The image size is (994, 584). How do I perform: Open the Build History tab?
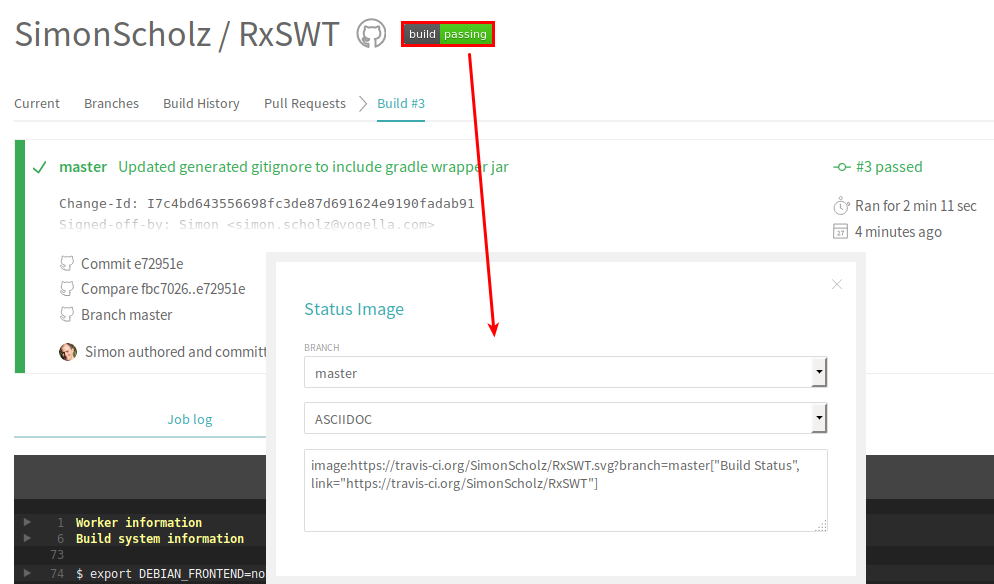tap(201, 103)
